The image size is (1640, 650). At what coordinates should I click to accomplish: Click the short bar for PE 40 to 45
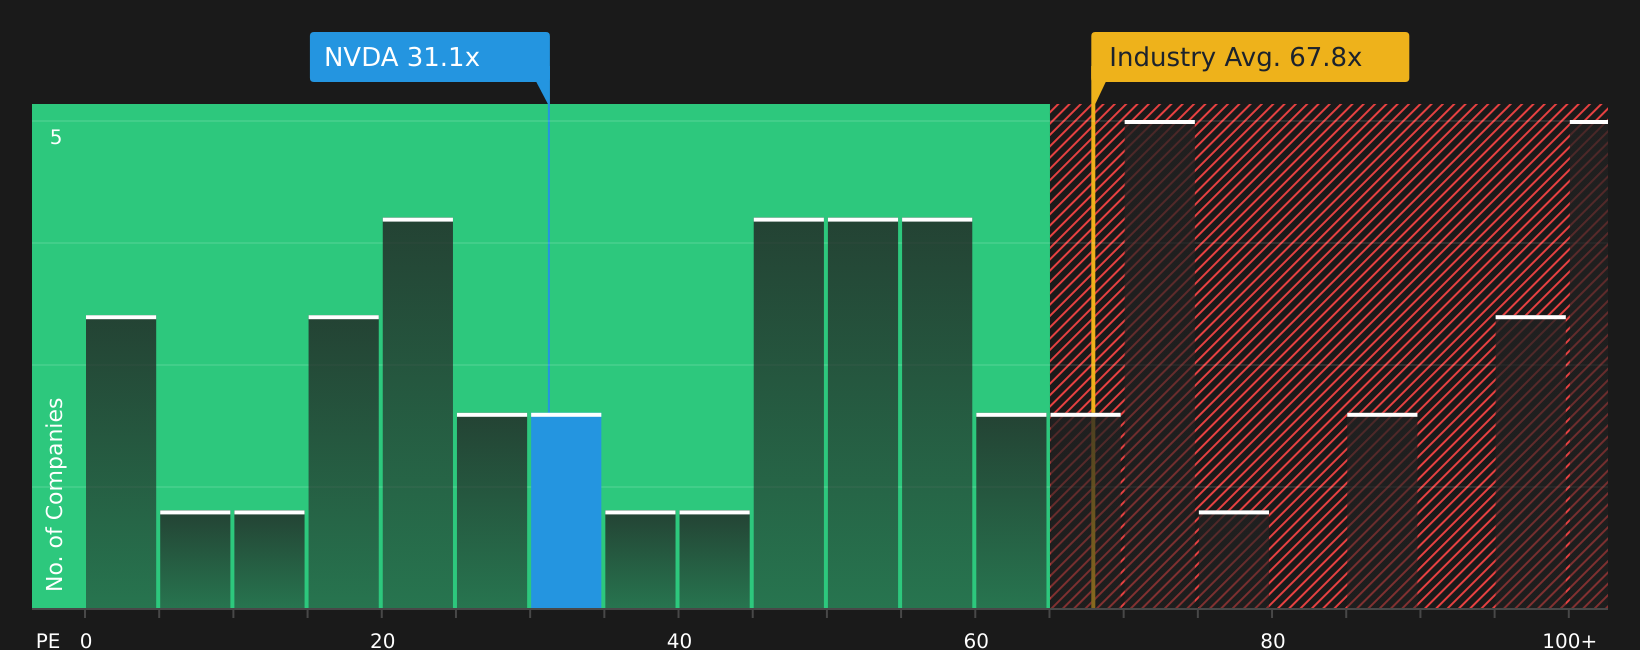(x=714, y=560)
